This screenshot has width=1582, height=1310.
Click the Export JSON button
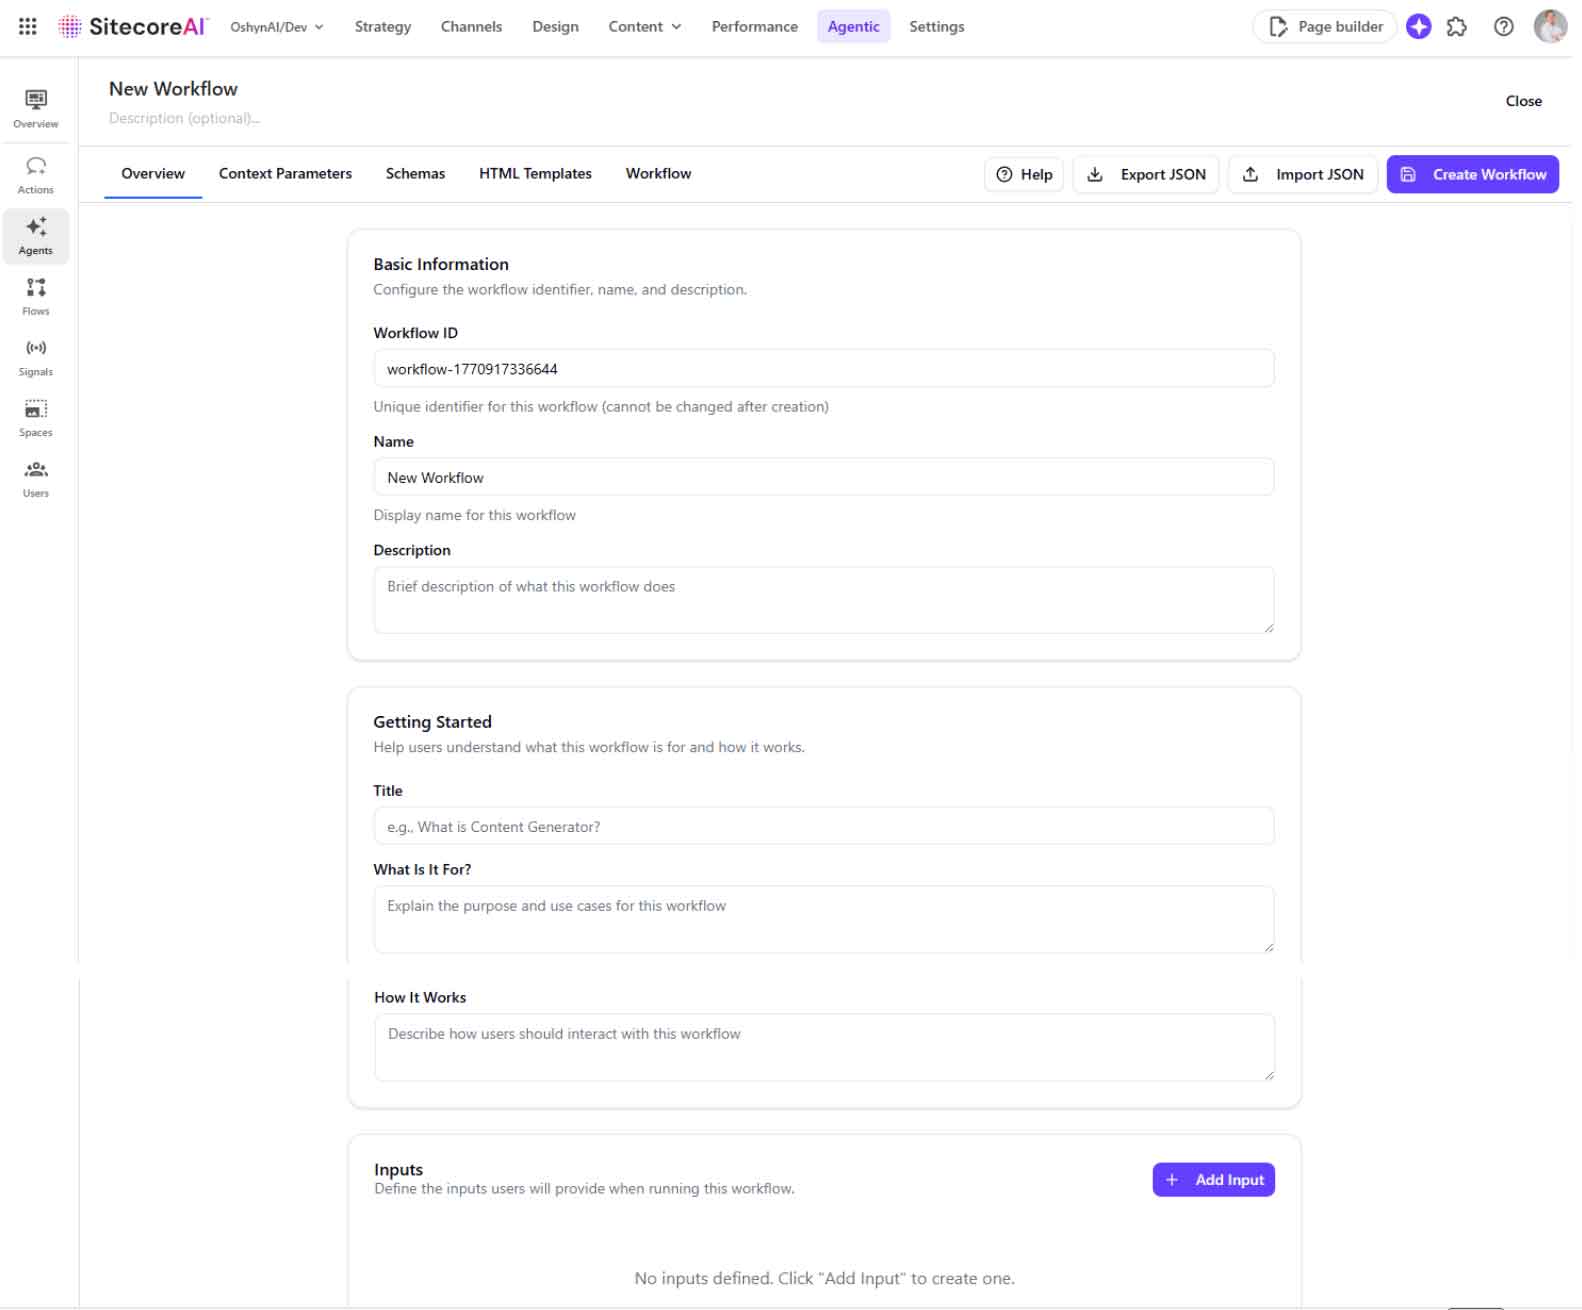(1146, 174)
